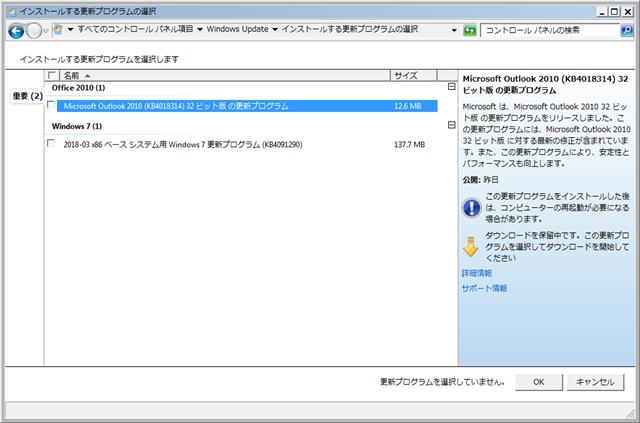Open dropdown arrow before Windows Update breadcrumb

tap(200, 29)
